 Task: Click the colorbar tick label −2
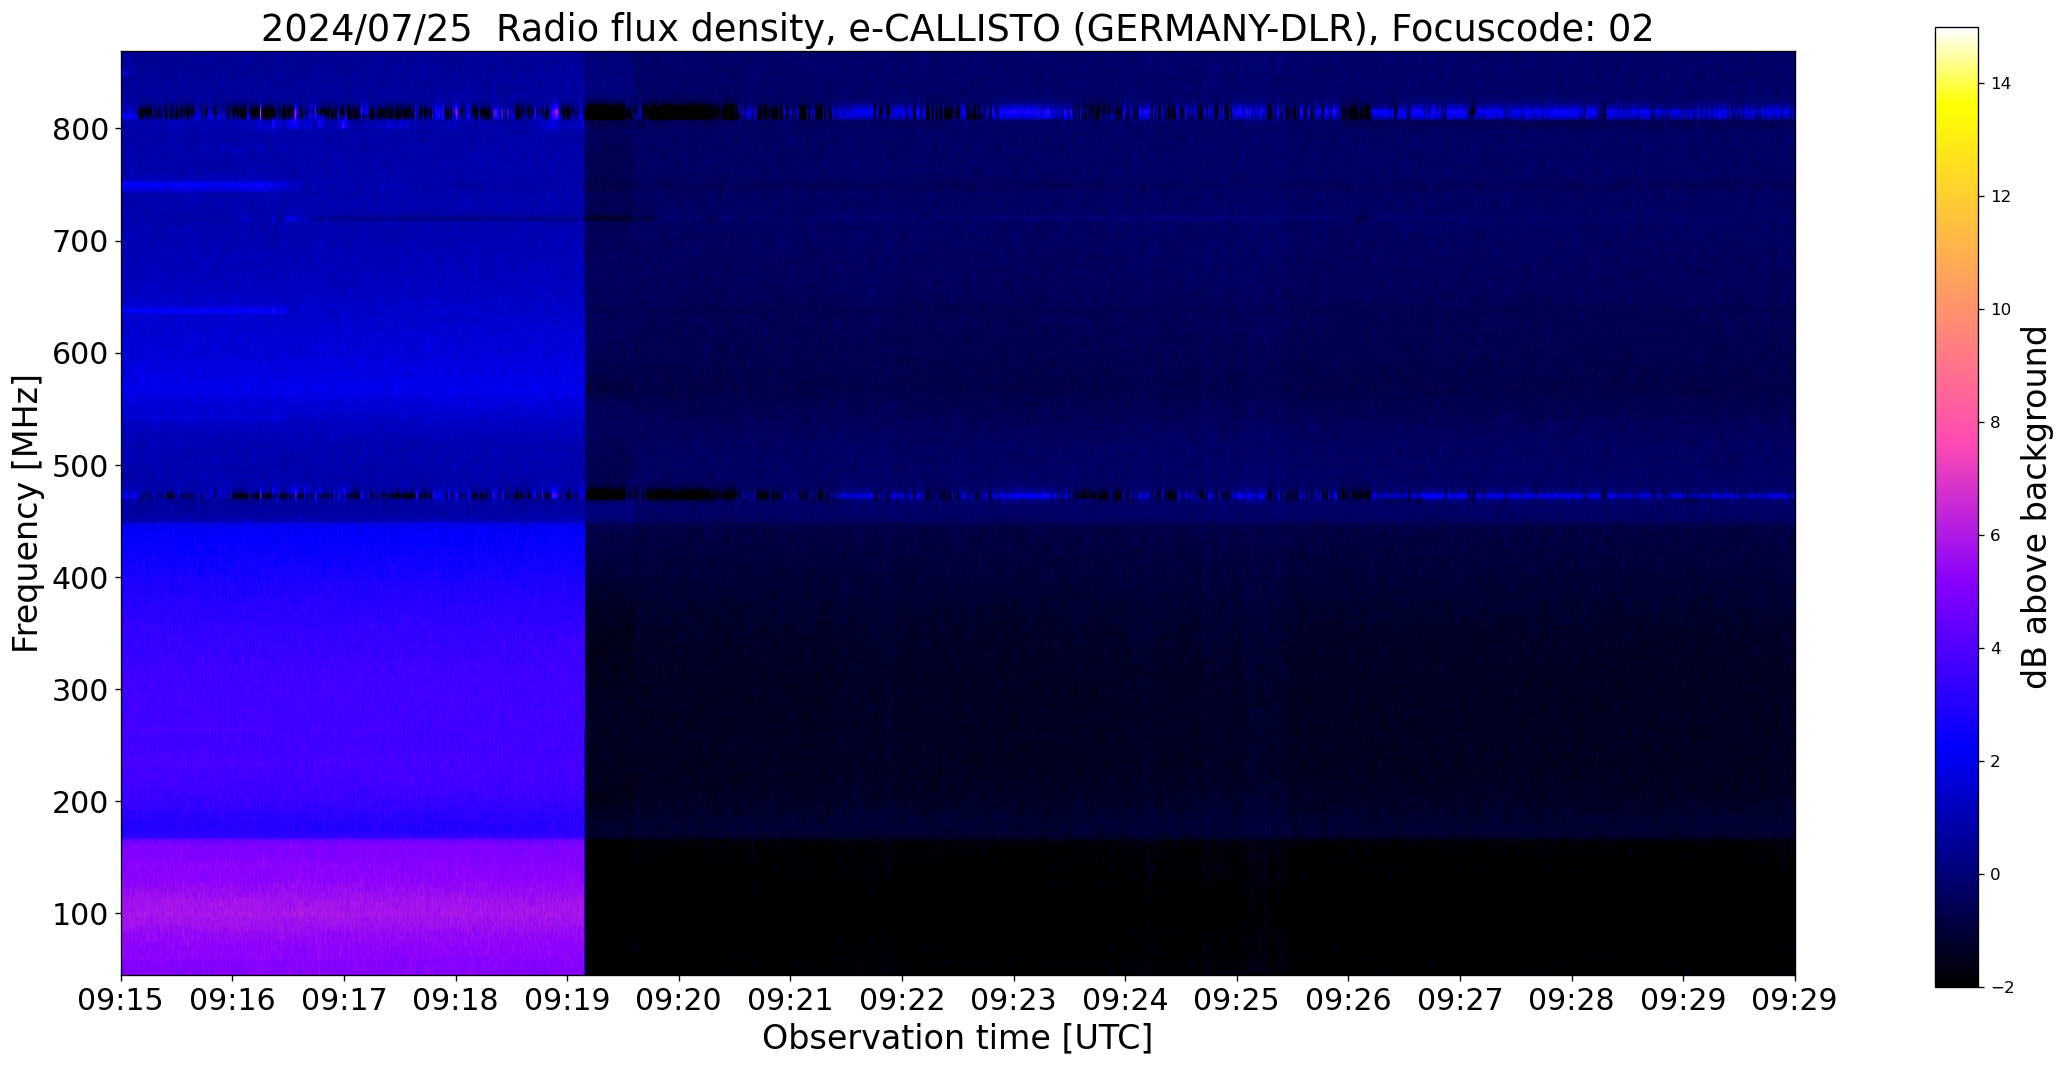(2001, 988)
